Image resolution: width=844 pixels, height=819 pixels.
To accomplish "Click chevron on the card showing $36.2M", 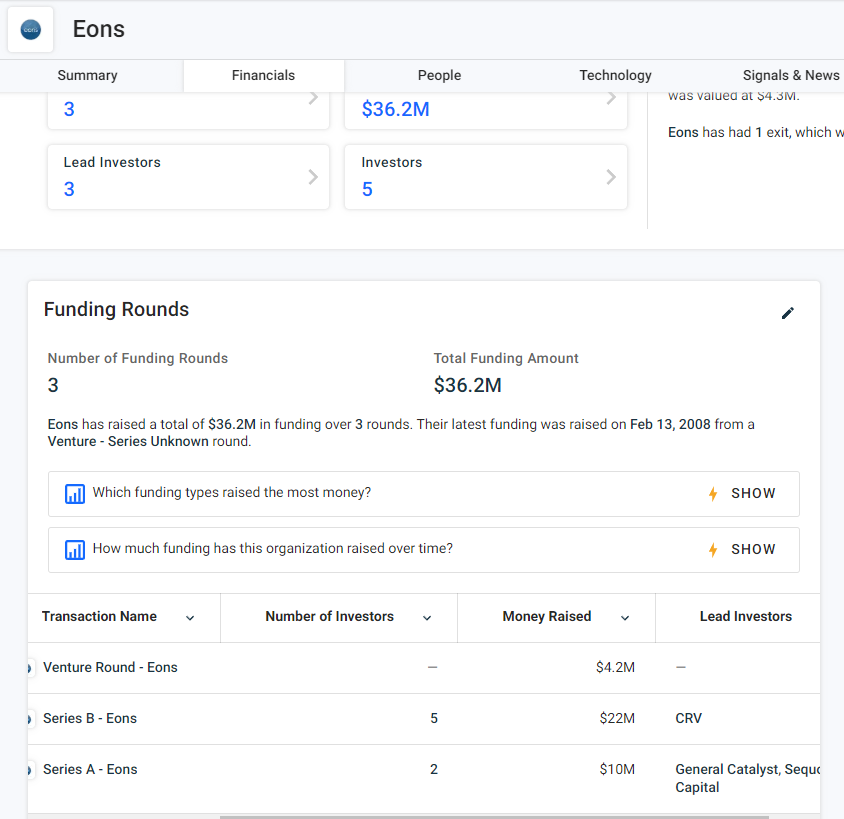I will [611, 98].
